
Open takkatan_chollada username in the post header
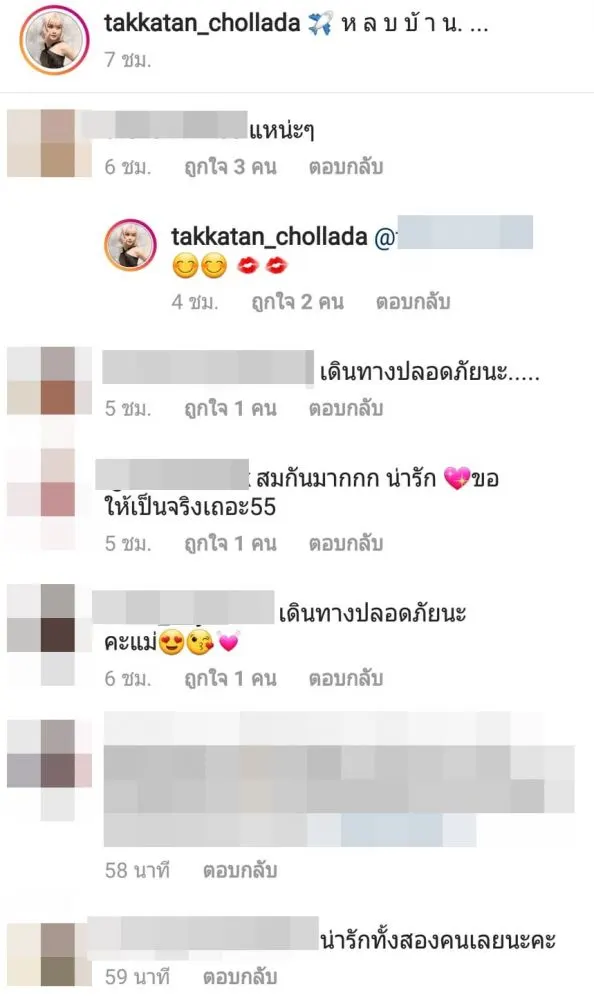202,24
